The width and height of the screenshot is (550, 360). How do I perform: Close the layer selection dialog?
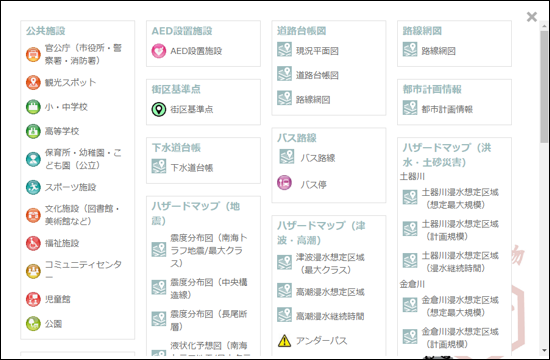click(x=532, y=16)
